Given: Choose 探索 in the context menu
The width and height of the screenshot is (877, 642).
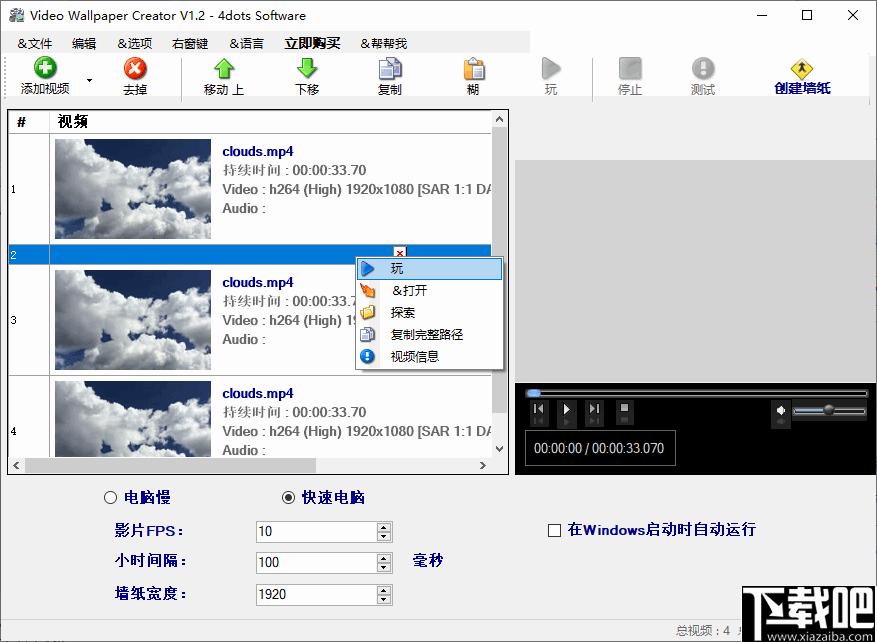Looking at the screenshot, I should point(429,313).
